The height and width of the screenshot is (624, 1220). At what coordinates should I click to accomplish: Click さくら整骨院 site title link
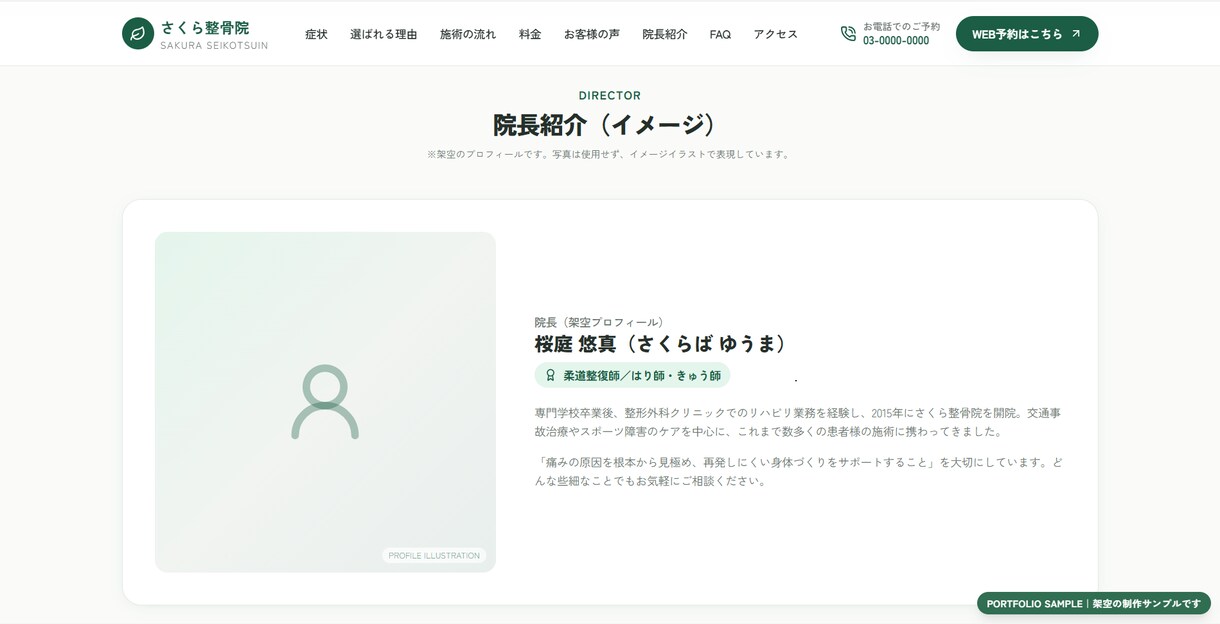205,28
